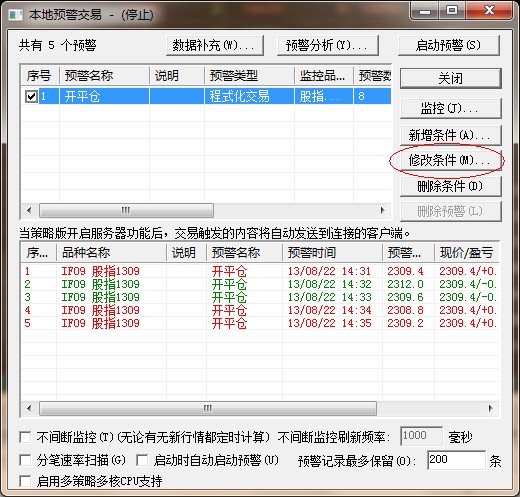
Task: Click 现价/盈亏 column header
Action: pos(467,253)
